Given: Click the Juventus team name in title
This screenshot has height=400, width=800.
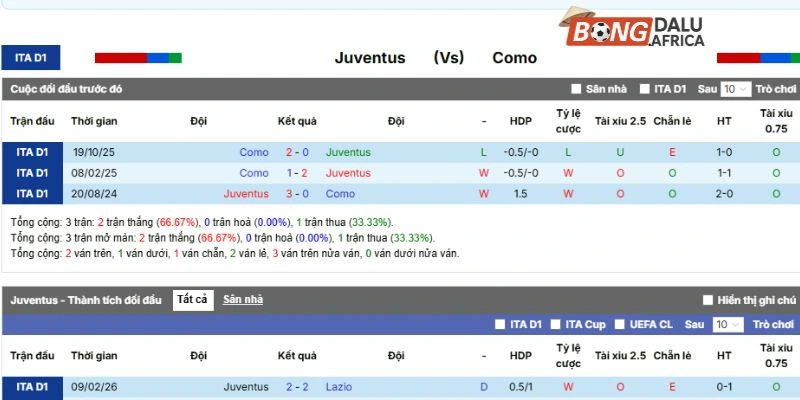Looking at the screenshot, I should [370, 58].
